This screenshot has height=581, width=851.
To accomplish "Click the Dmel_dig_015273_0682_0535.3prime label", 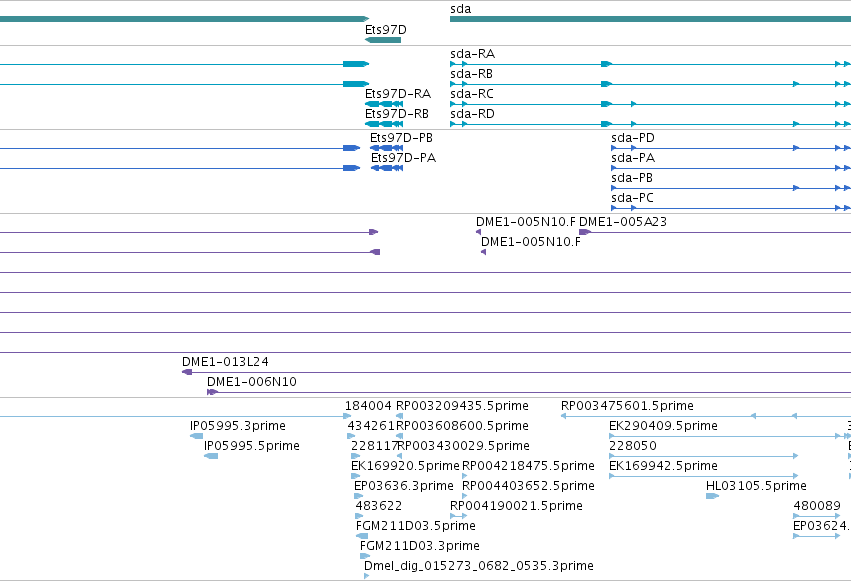I will coord(479,566).
